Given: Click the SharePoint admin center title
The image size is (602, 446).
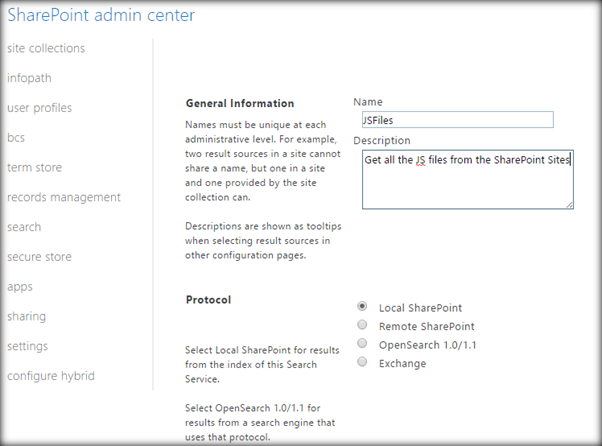Looking at the screenshot, I should pos(101,15).
